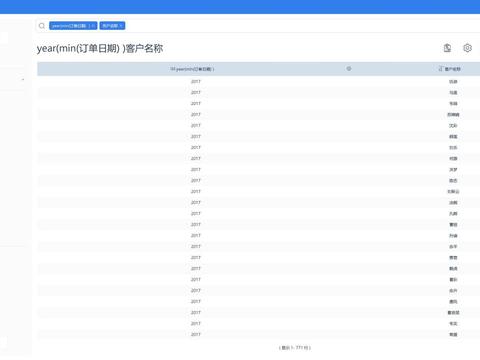The height and width of the screenshot is (360, 480).
Task: Click the chart title year(min(订单日期))客户名称
Action: click(x=100, y=48)
